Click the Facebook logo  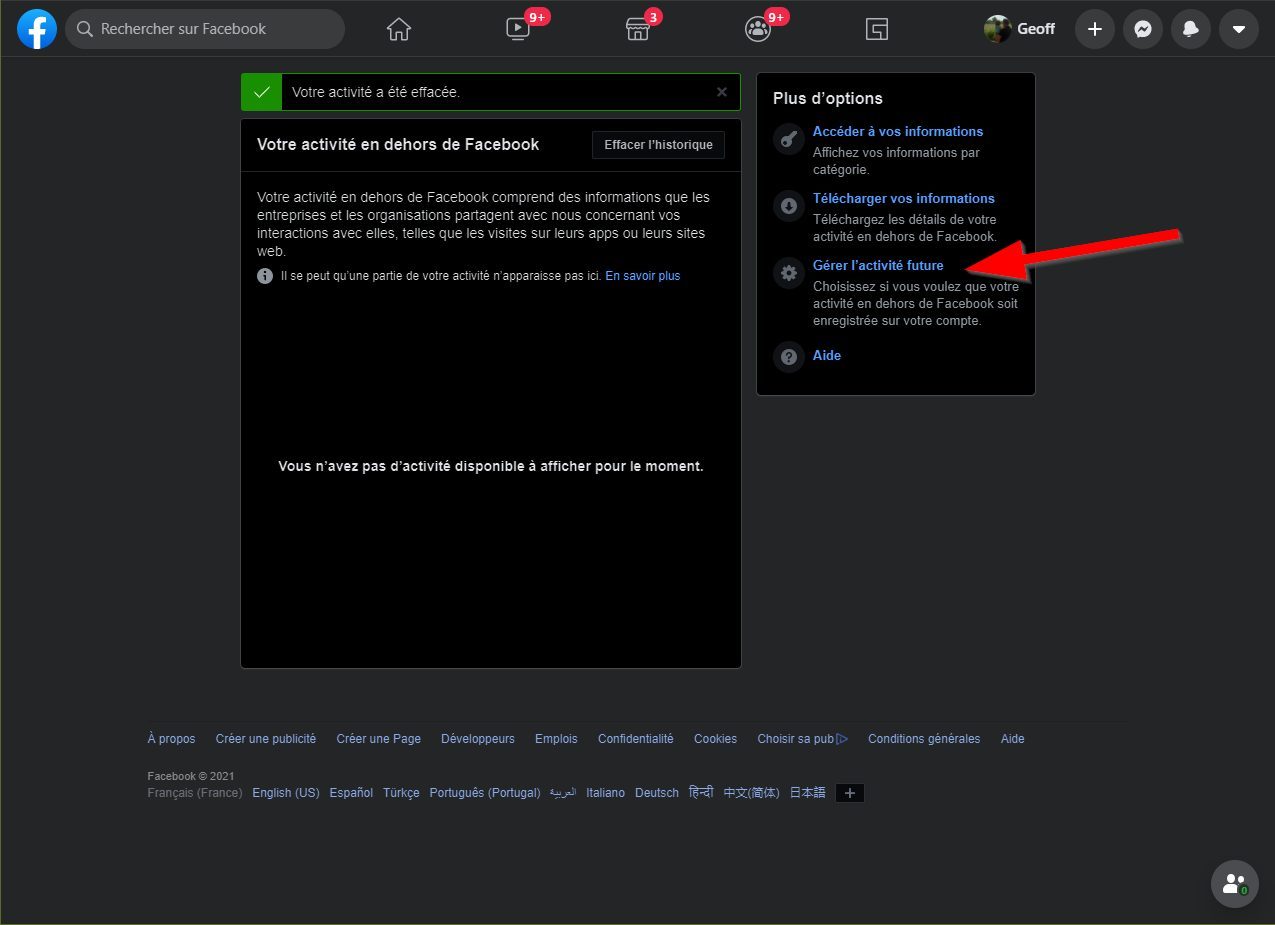pos(37,29)
